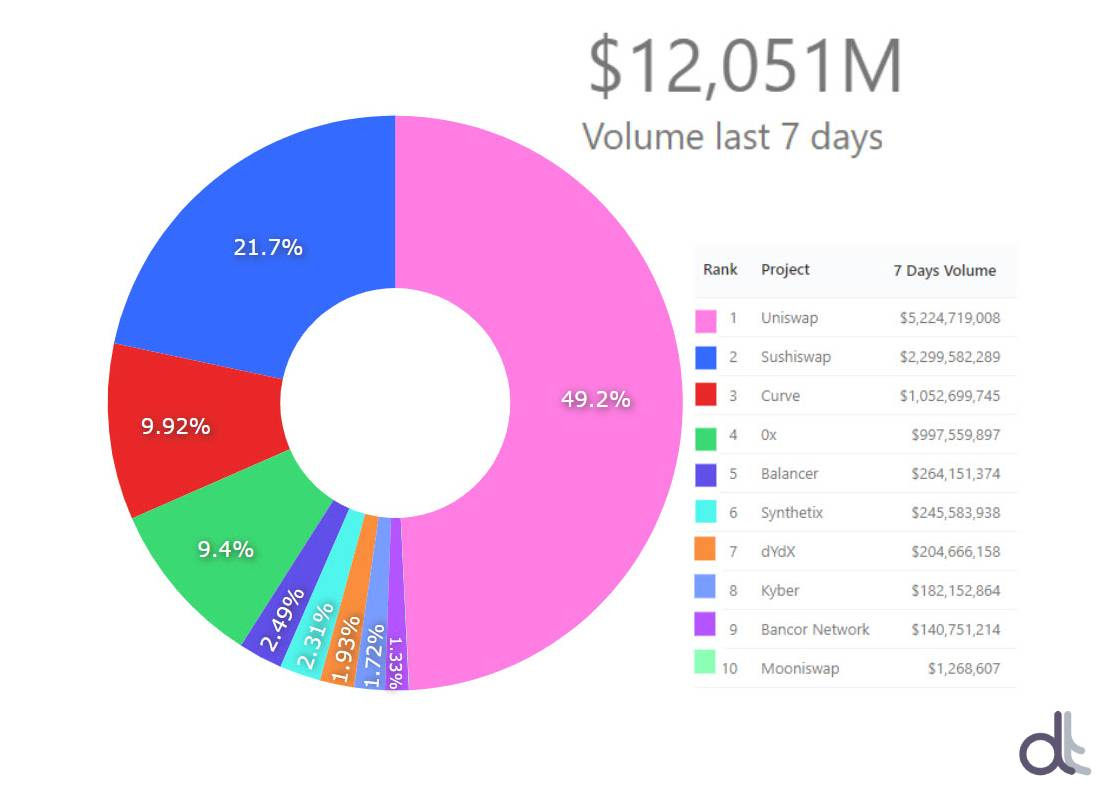The image size is (1100, 800).
Task: Click the cyan Synthetix legend swatch
Action: pos(706,512)
